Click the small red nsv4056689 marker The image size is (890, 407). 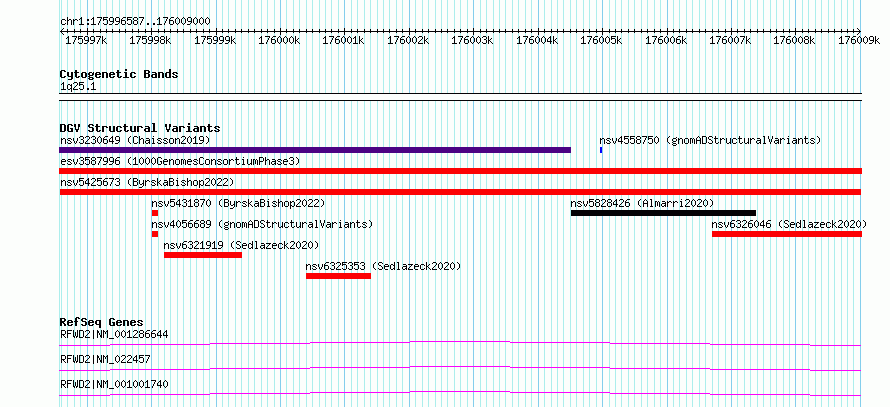pos(154,234)
